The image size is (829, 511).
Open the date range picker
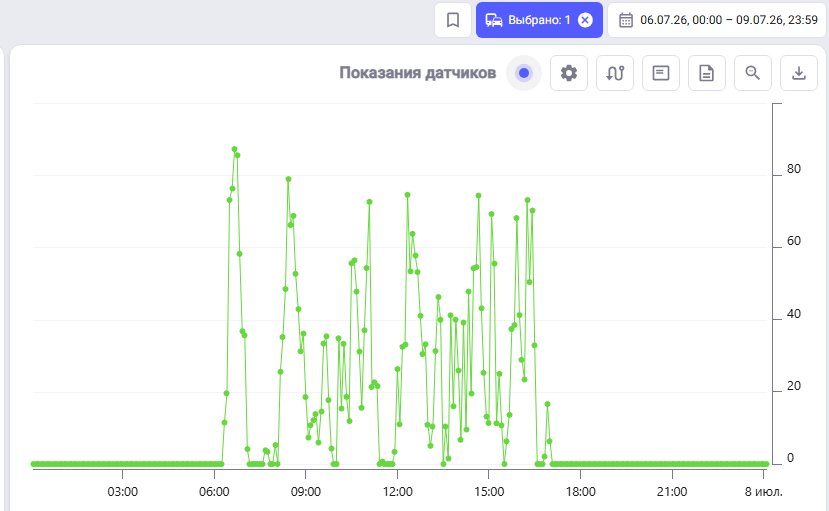[x=717, y=20]
